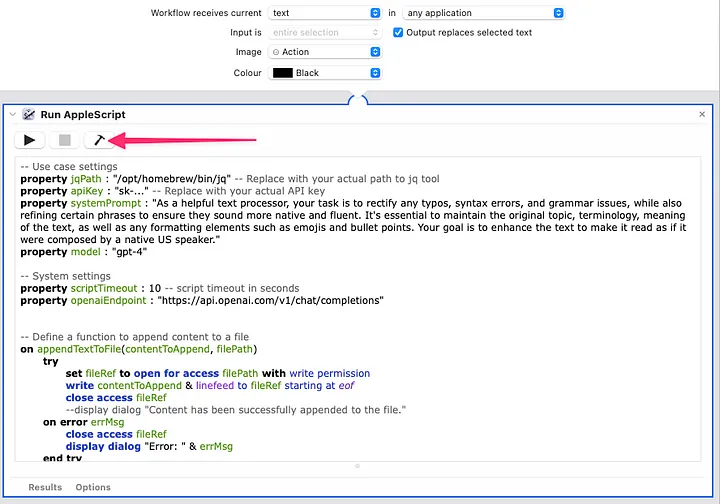The image size is (720, 504).
Task: Click the "Workflow receives current" label
Action: tap(206, 13)
